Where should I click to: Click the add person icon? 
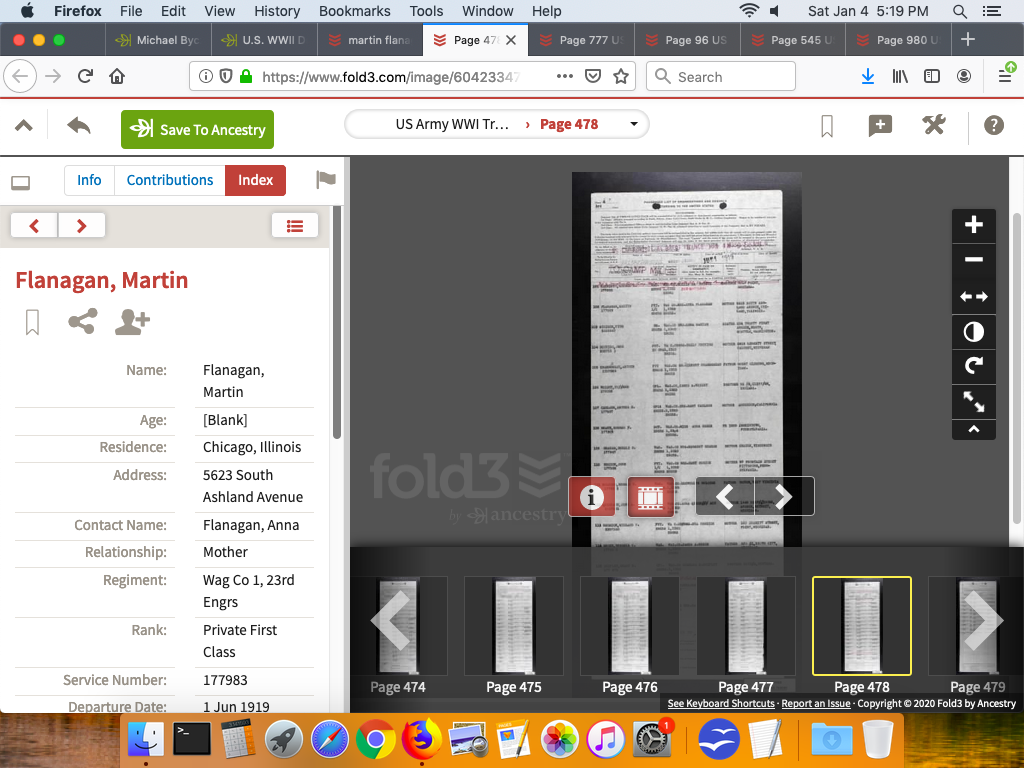click(x=132, y=322)
